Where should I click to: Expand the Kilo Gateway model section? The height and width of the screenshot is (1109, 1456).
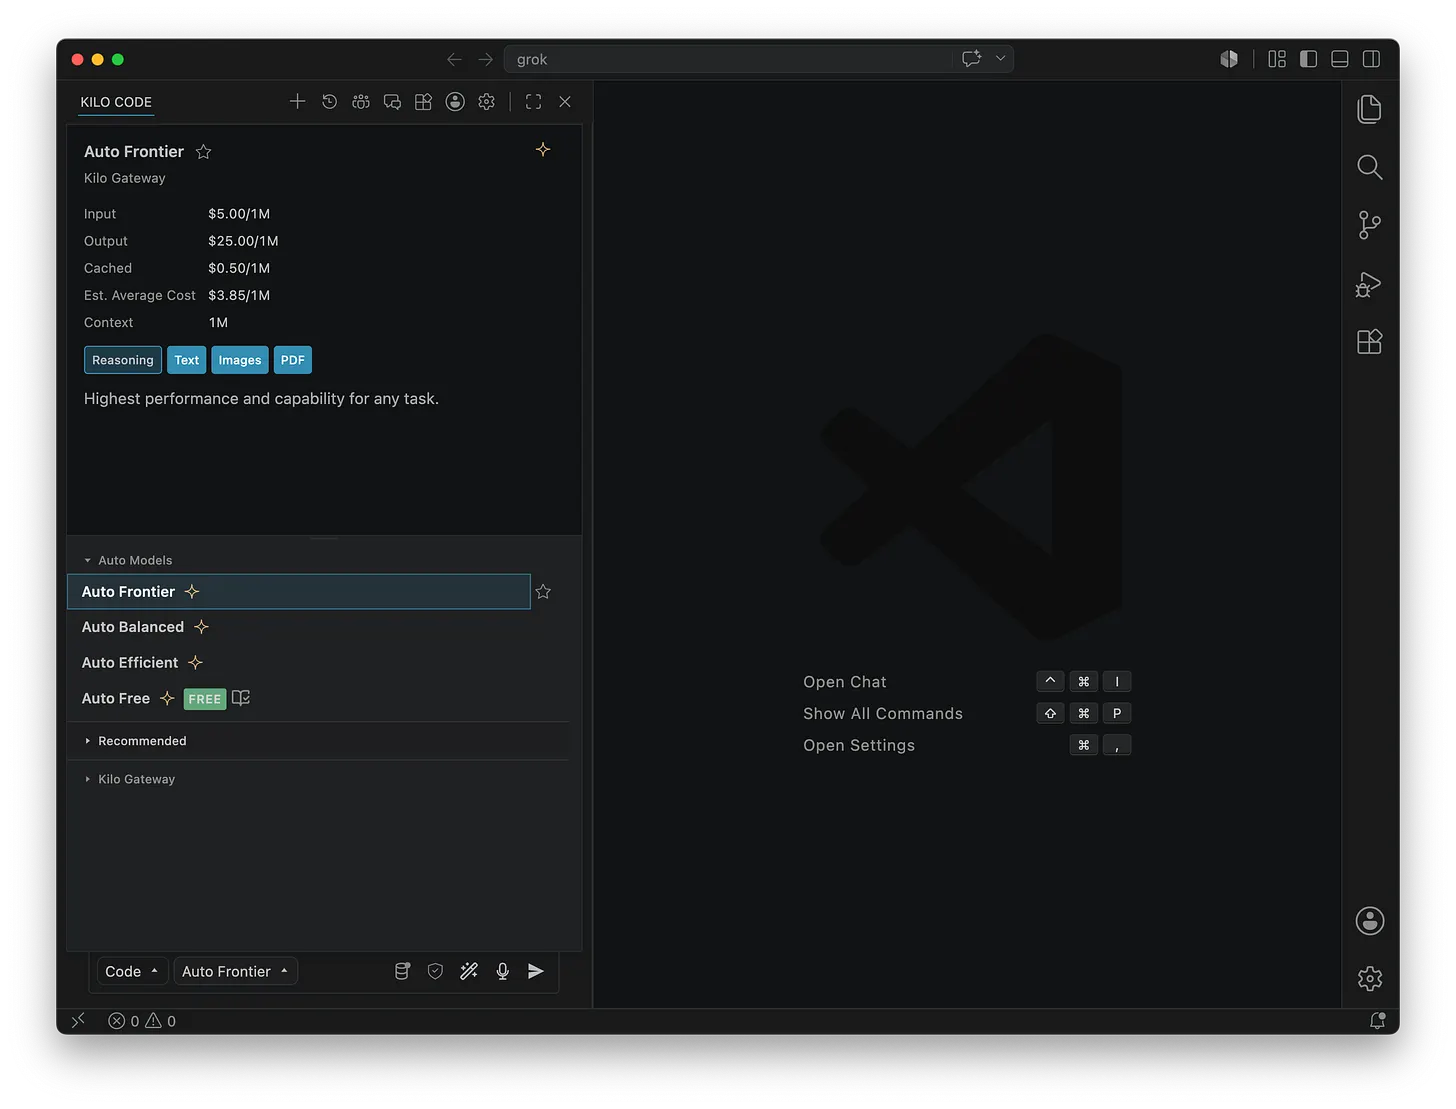[x=129, y=779]
